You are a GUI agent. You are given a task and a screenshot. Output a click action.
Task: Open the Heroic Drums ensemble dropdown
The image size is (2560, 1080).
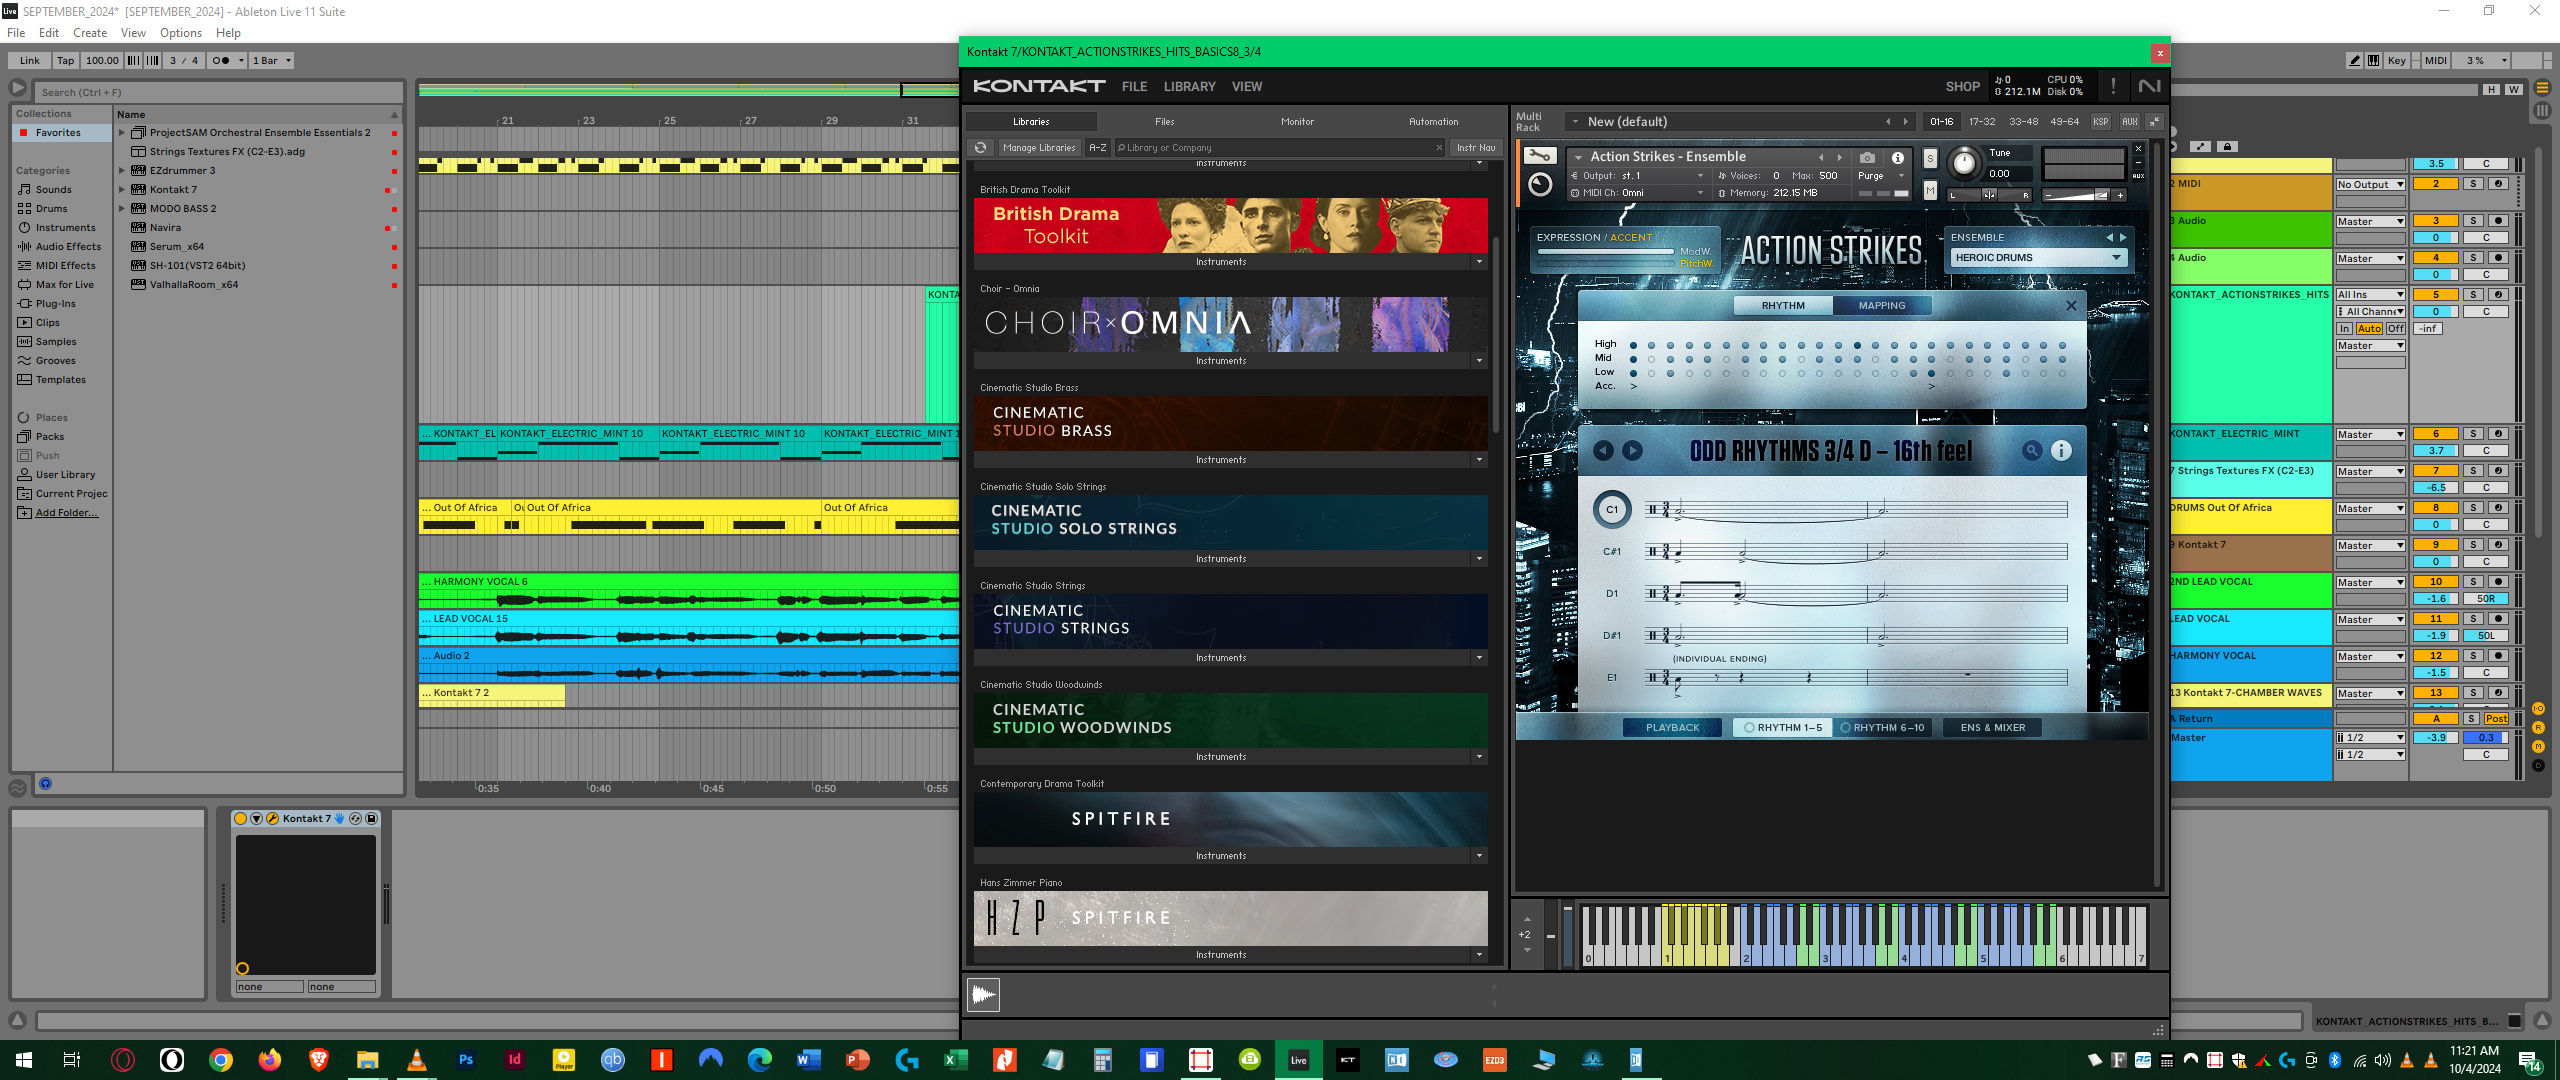[x=2038, y=258]
